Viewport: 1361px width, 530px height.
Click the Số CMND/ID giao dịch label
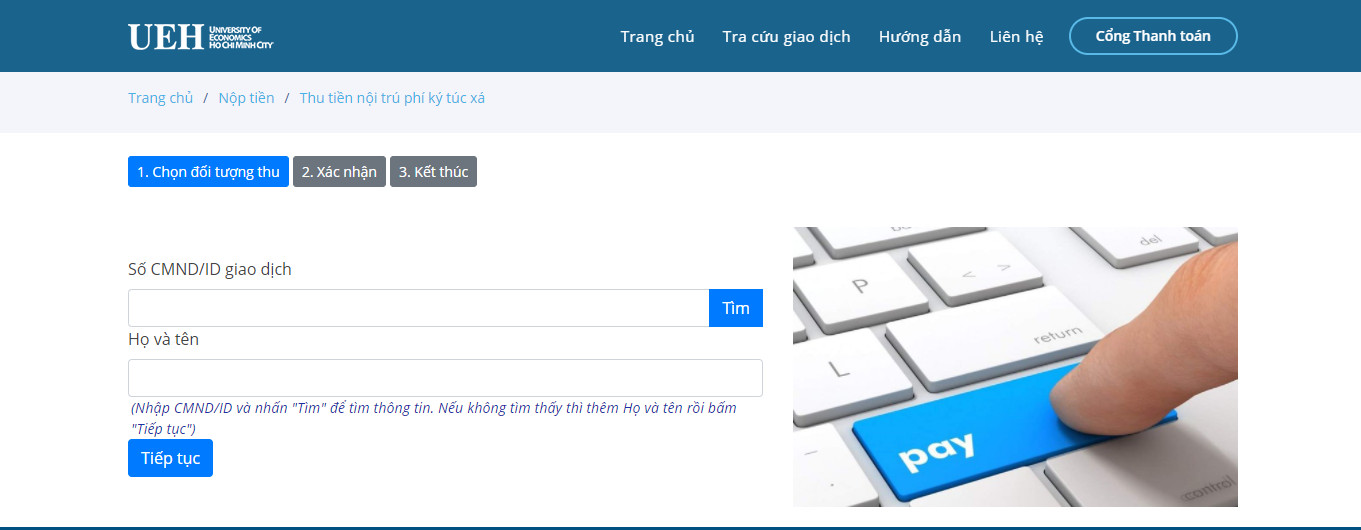tap(210, 269)
